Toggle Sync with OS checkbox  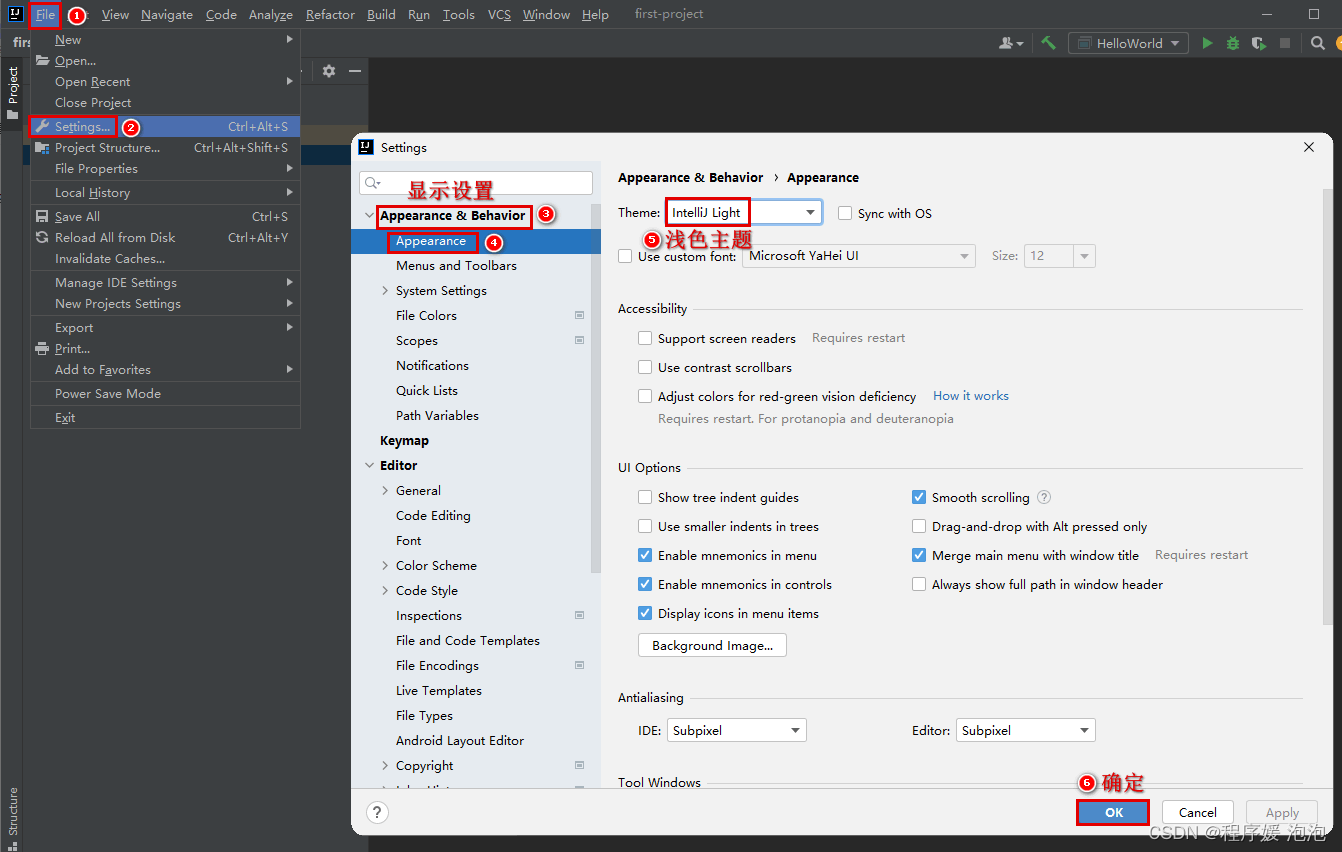click(x=845, y=213)
